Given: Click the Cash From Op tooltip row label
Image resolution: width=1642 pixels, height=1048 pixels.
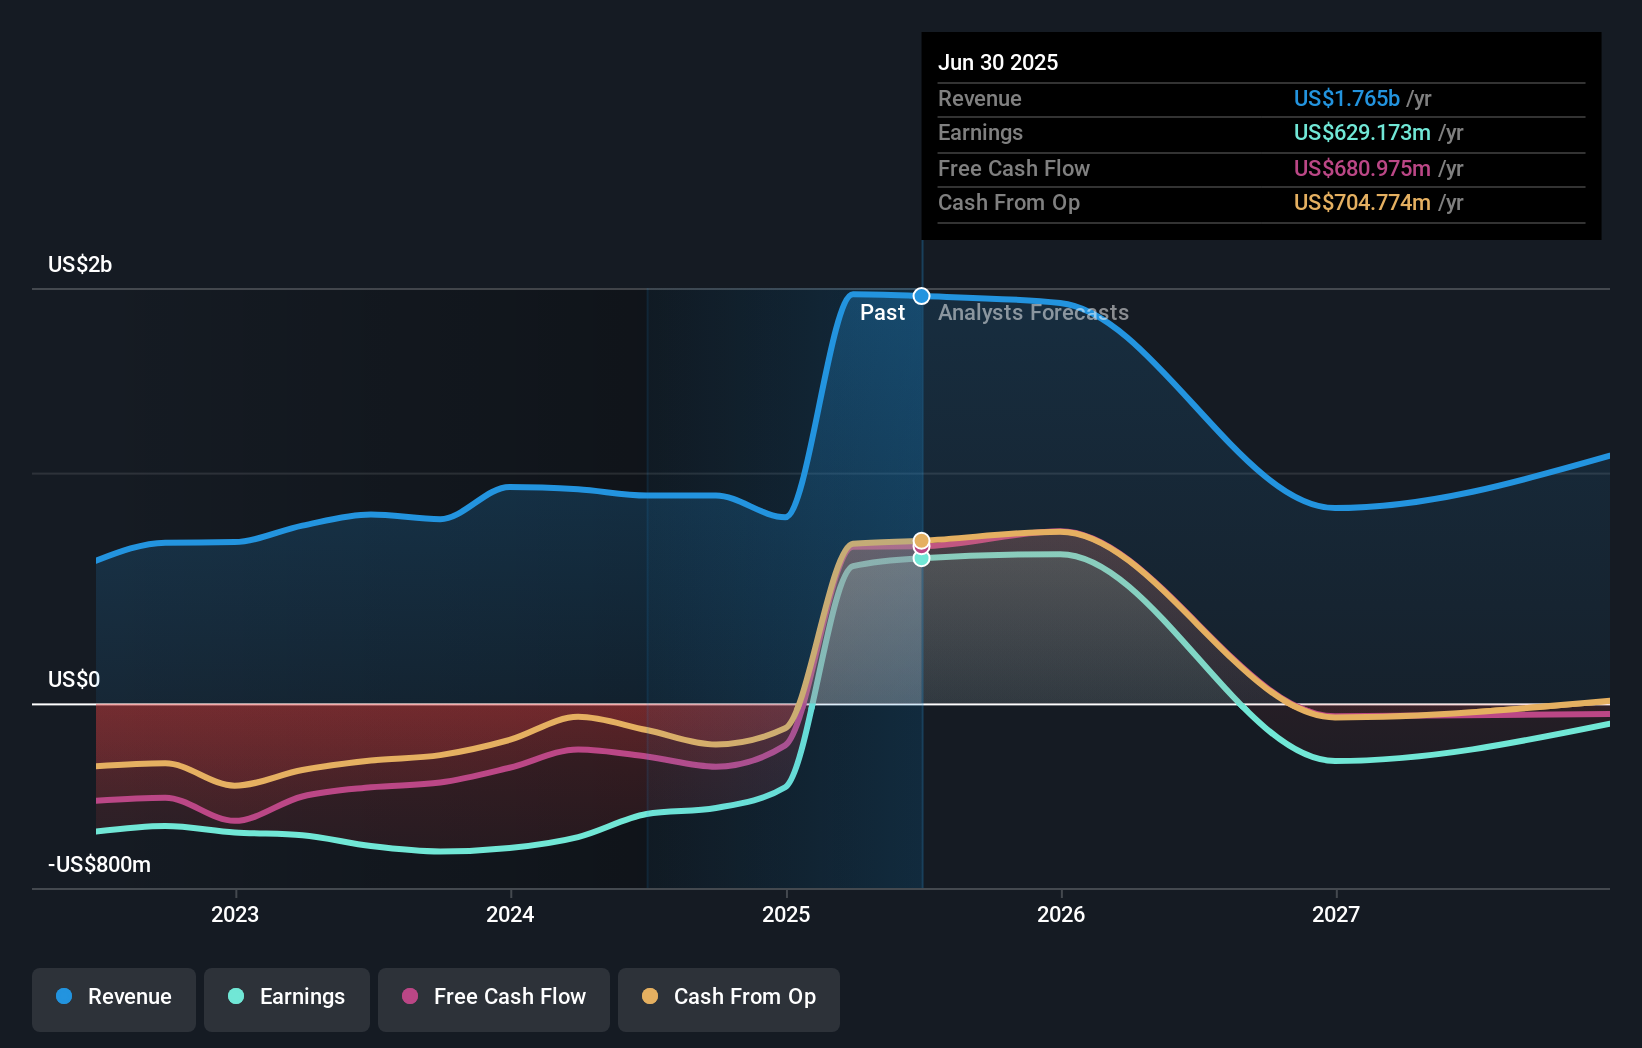Looking at the screenshot, I should coord(1009,202).
